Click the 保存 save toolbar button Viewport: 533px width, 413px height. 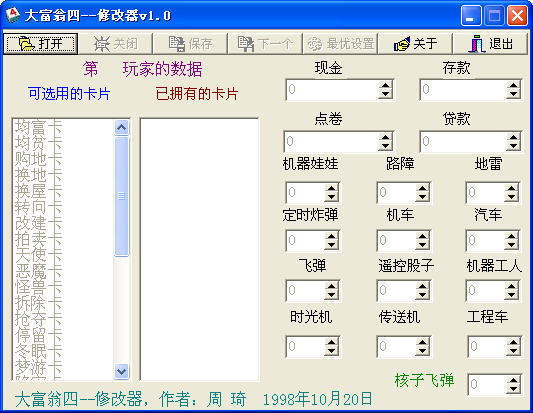(190, 44)
